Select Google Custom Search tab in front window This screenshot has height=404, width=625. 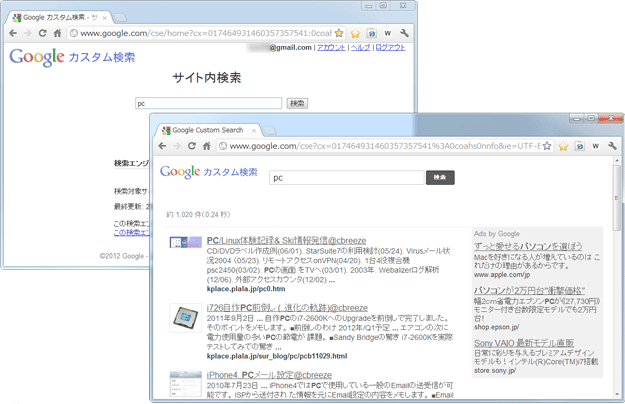pos(207,130)
